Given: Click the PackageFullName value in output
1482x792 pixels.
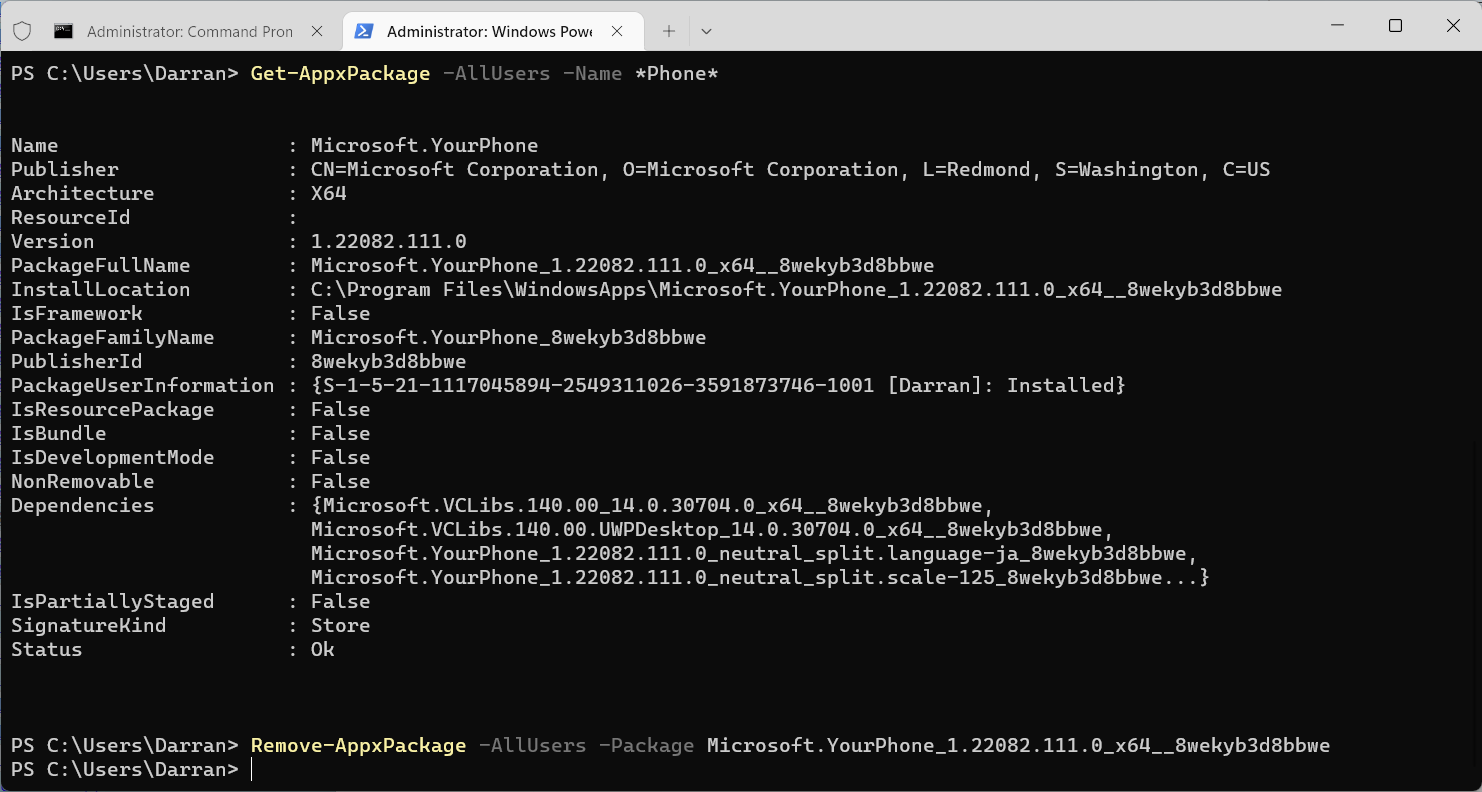Looking at the screenshot, I should point(622,266).
